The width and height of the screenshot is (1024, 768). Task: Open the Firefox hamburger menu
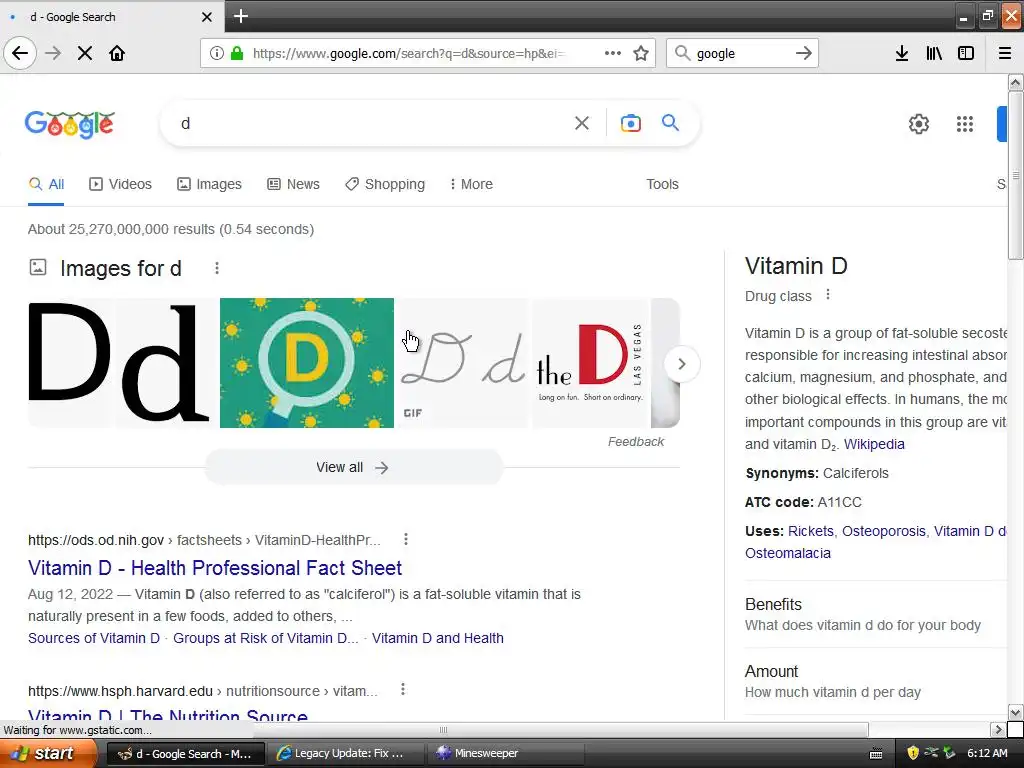1005,53
